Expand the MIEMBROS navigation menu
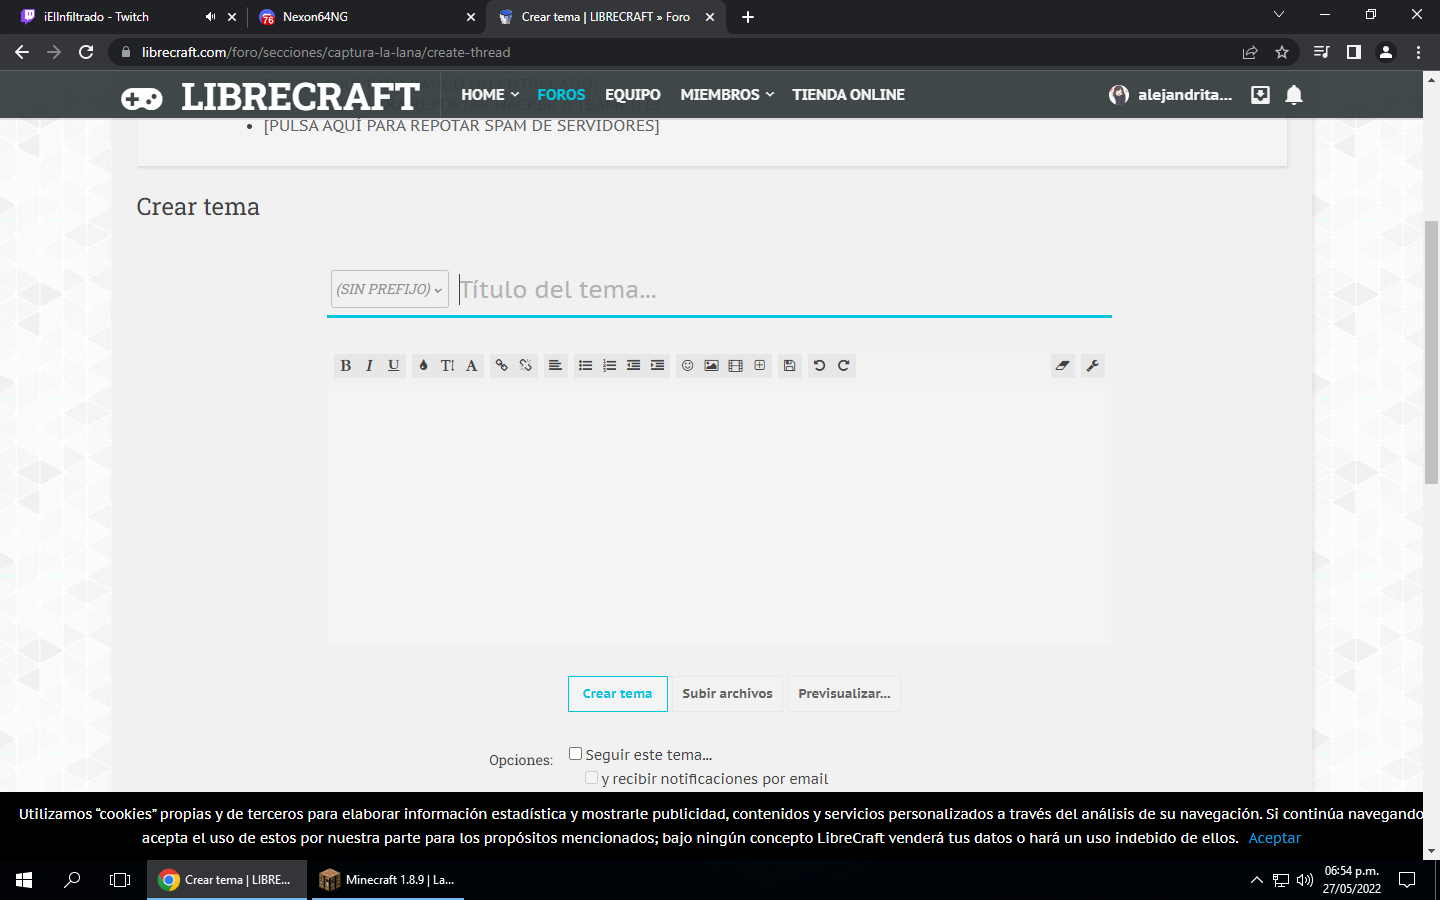Viewport: 1440px width, 900px height. point(726,95)
